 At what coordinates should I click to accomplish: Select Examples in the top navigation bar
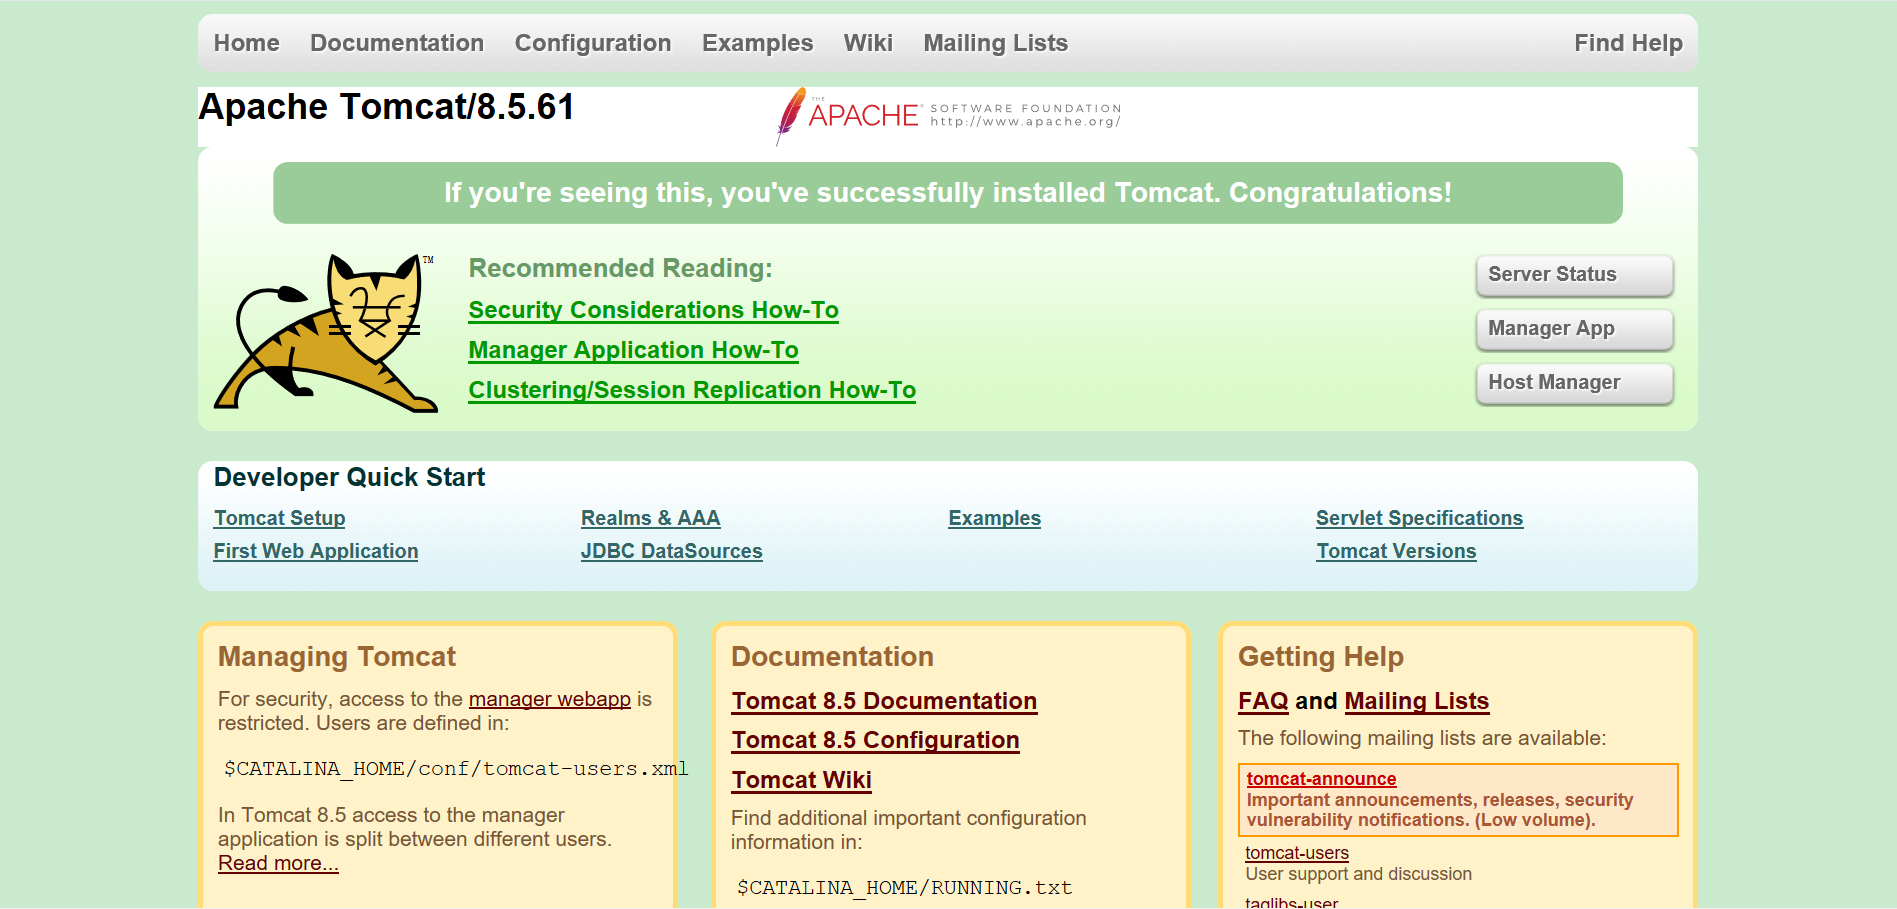[757, 43]
